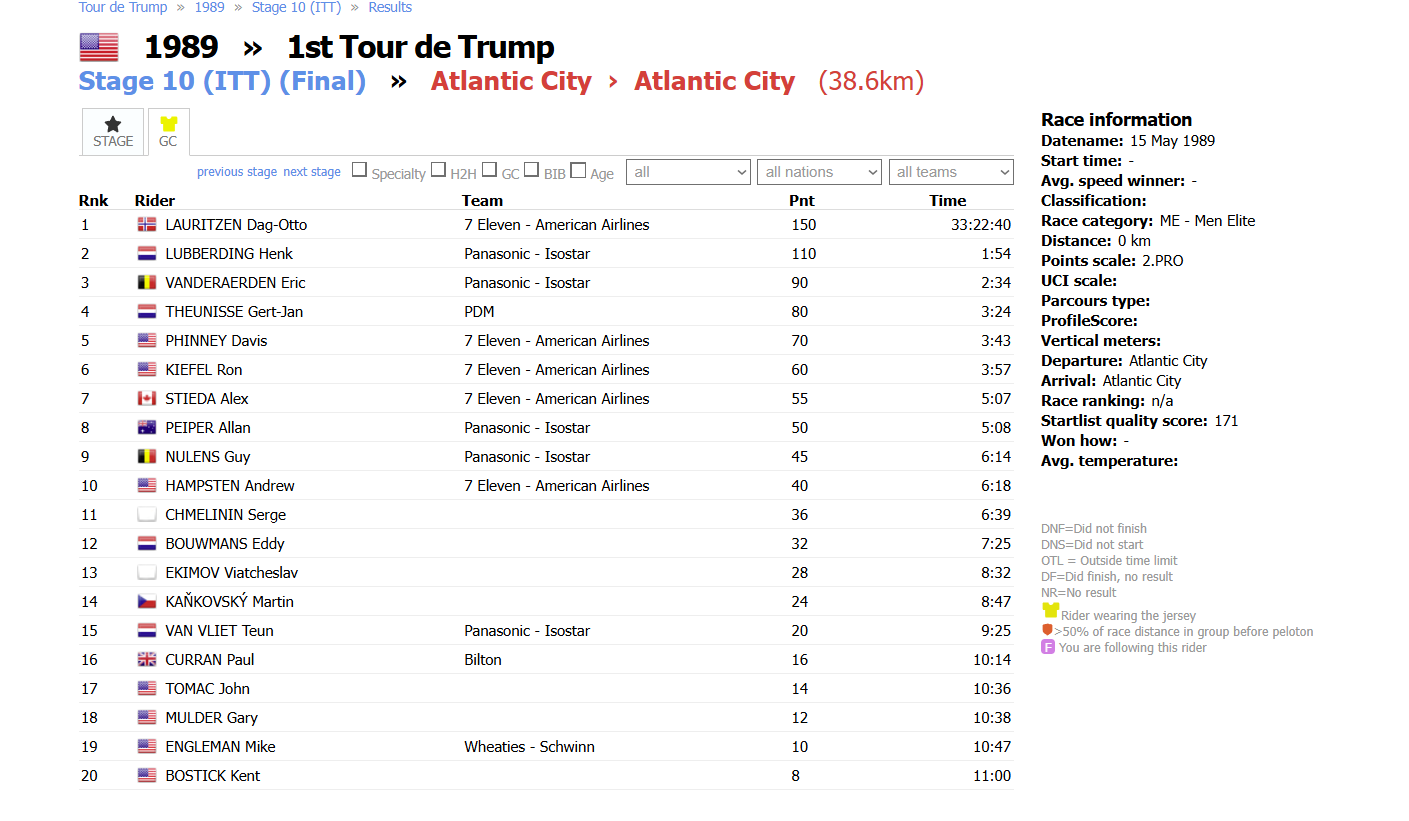Open Wheaties - Schwinn team link
Image resolution: width=1409 pixels, height=821 pixels.
529,747
